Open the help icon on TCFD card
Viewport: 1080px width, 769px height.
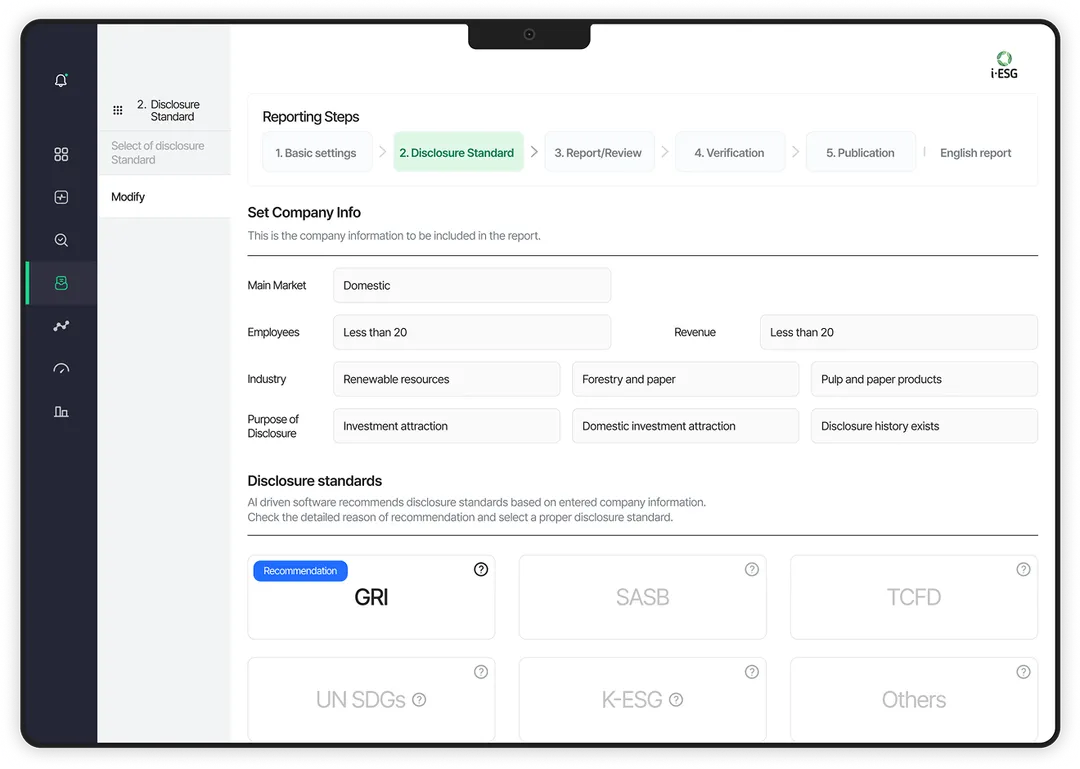(1023, 569)
